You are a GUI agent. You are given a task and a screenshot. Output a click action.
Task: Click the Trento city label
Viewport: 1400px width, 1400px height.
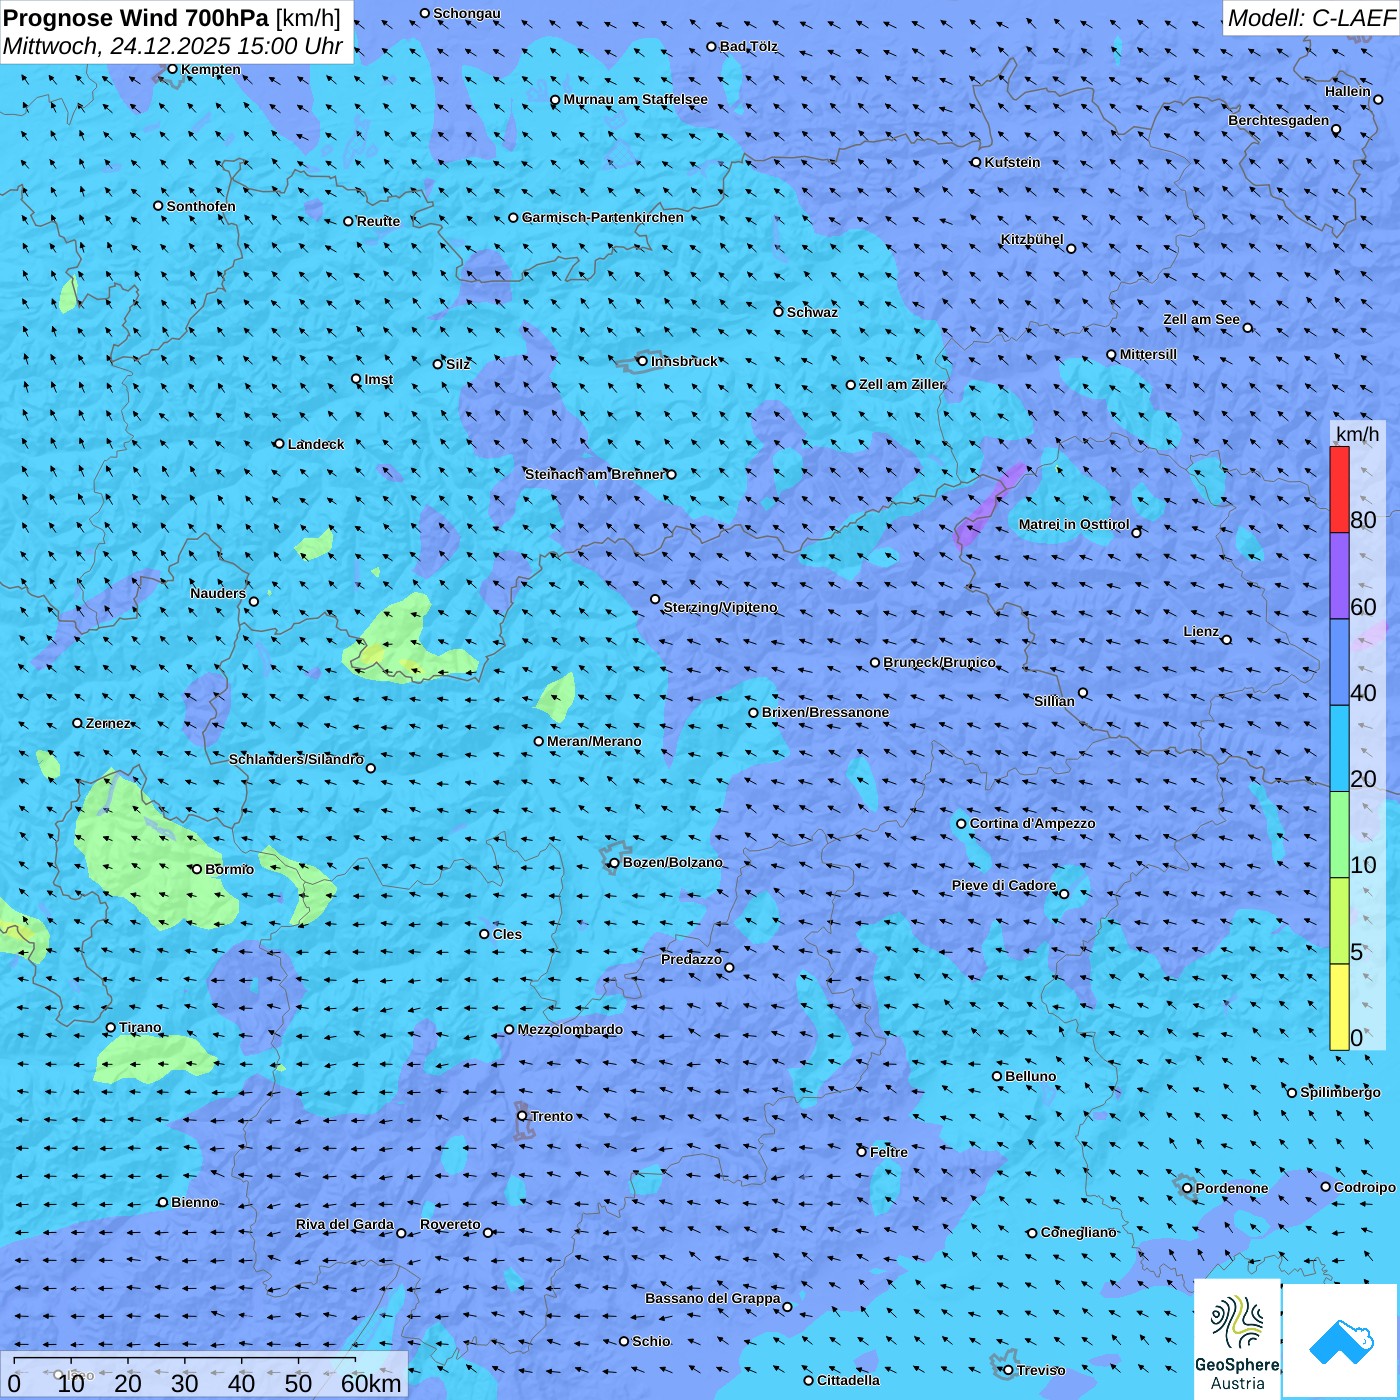pyautogui.click(x=552, y=1116)
